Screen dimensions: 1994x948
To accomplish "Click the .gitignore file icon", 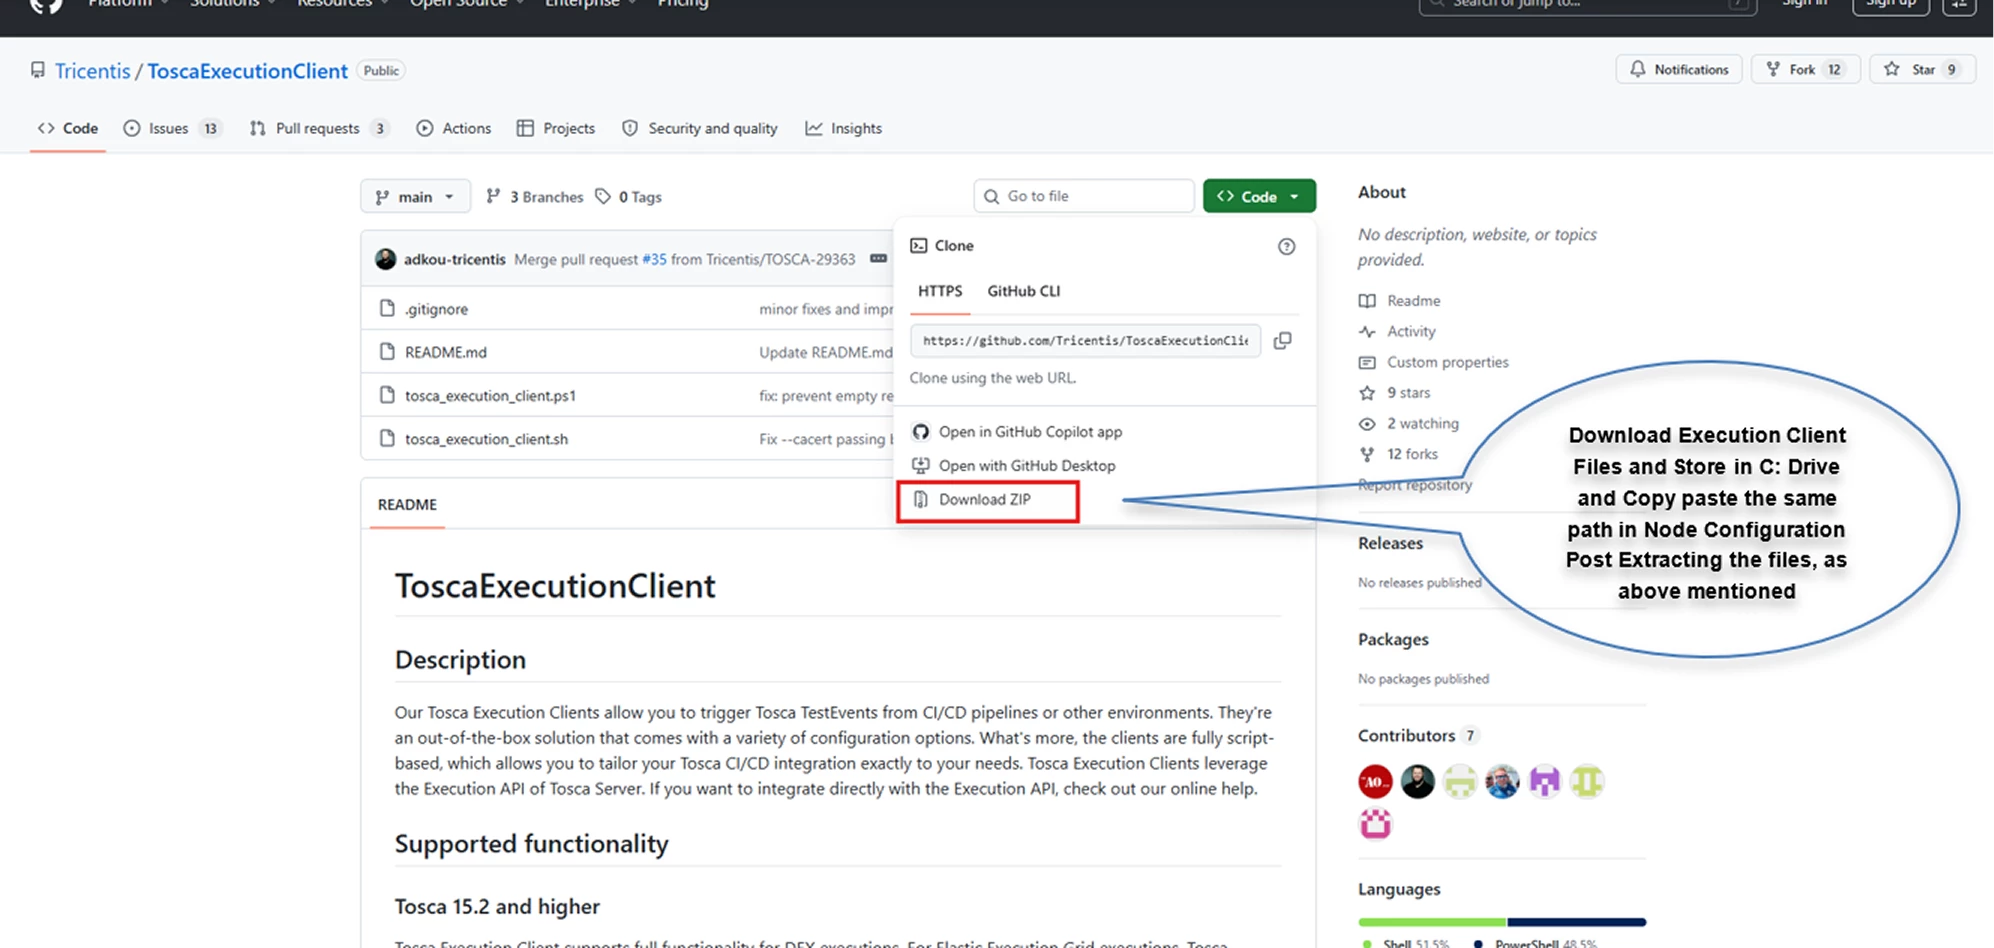I will [x=387, y=309].
